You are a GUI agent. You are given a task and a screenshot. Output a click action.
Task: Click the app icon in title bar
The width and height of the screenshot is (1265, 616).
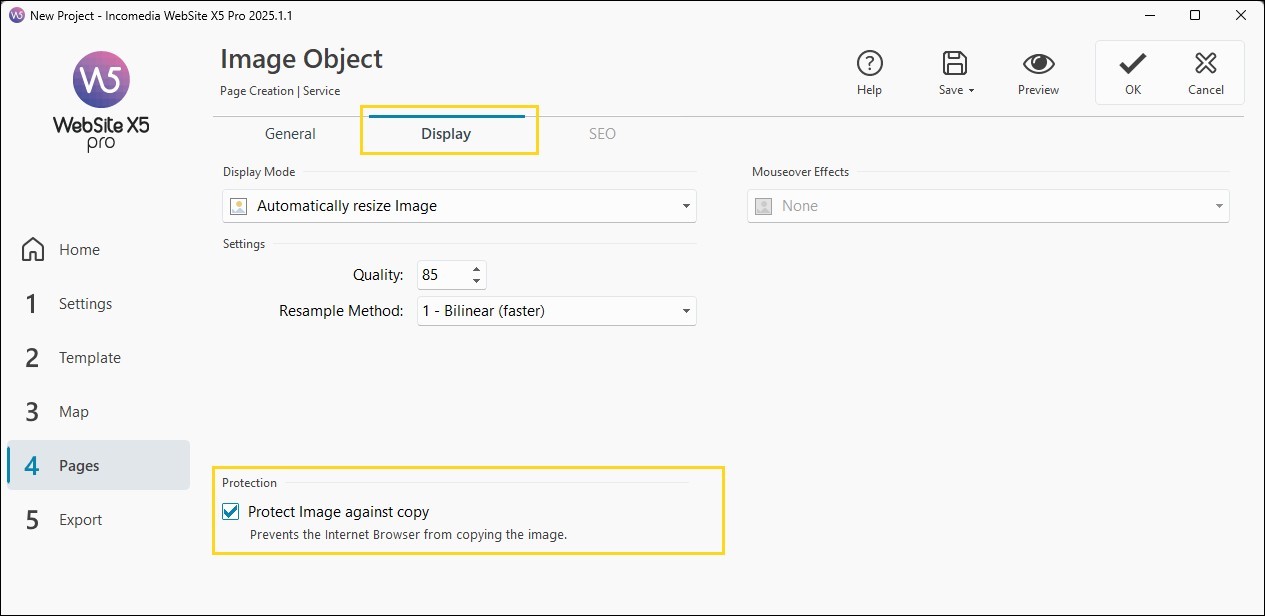point(16,16)
